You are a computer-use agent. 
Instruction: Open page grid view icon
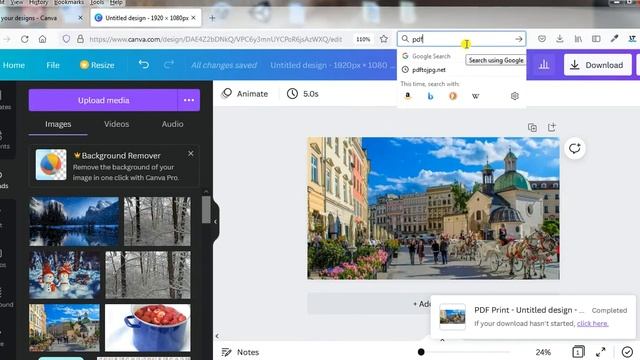[x=578, y=352]
